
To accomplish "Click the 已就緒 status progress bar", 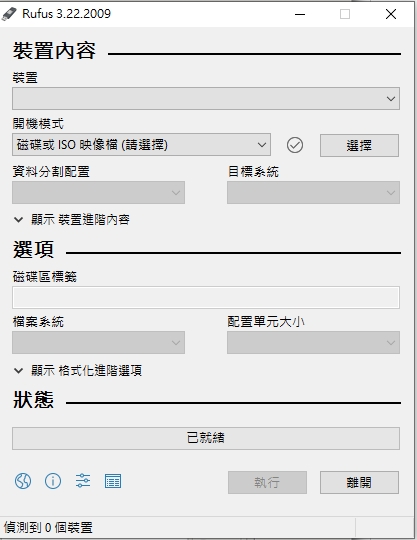I will point(206,438).
